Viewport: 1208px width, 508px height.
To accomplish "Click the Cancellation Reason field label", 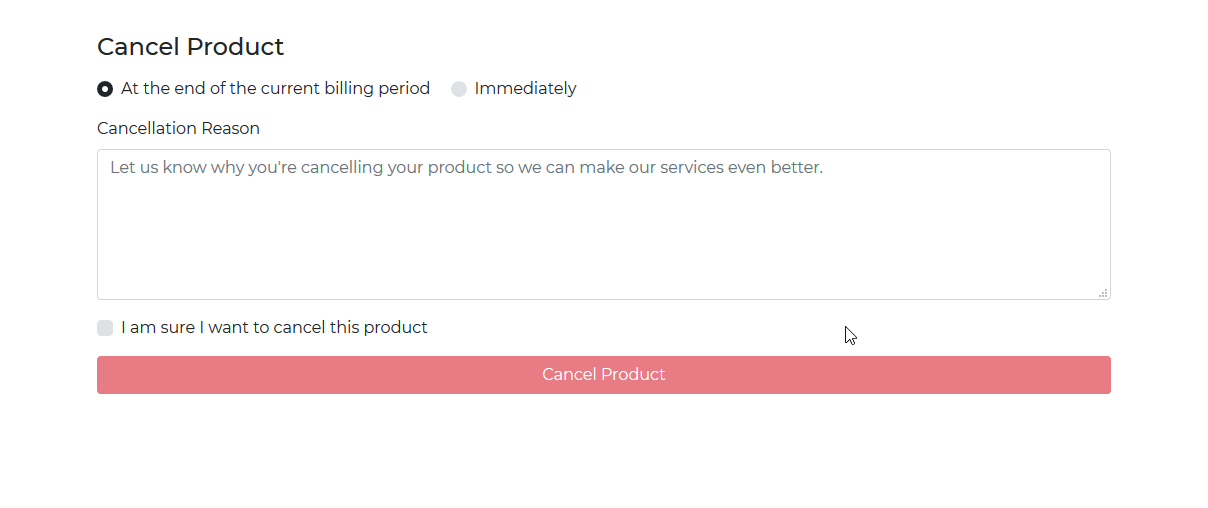I will [x=178, y=128].
